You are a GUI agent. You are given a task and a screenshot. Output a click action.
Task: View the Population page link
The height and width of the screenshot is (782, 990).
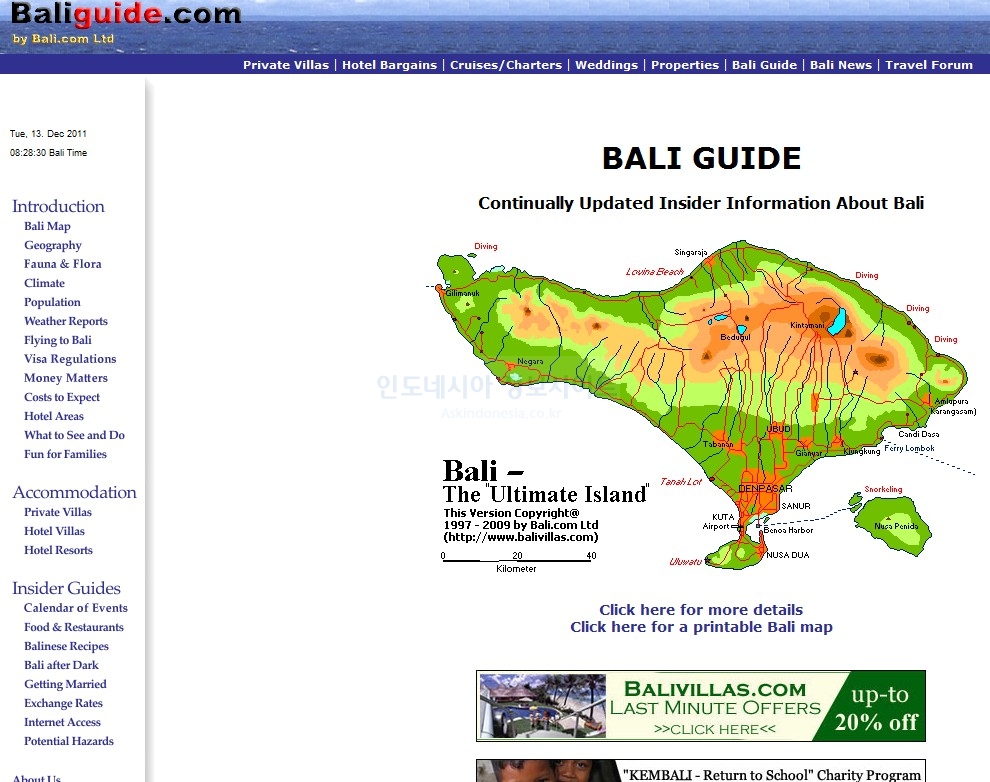coord(52,302)
